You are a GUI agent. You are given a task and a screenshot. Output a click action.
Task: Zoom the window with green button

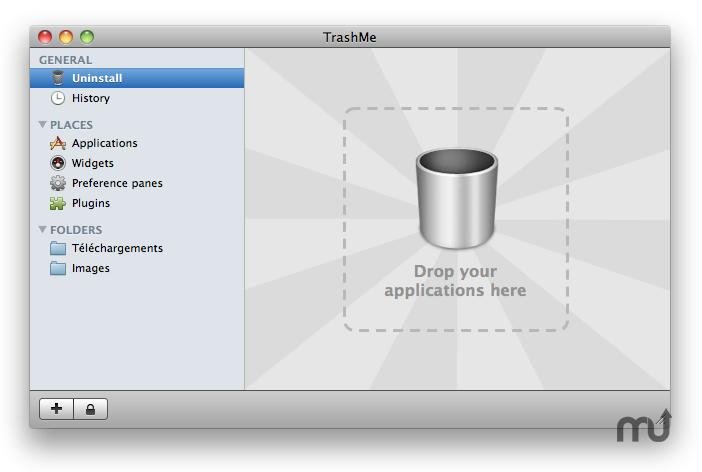pos(87,37)
